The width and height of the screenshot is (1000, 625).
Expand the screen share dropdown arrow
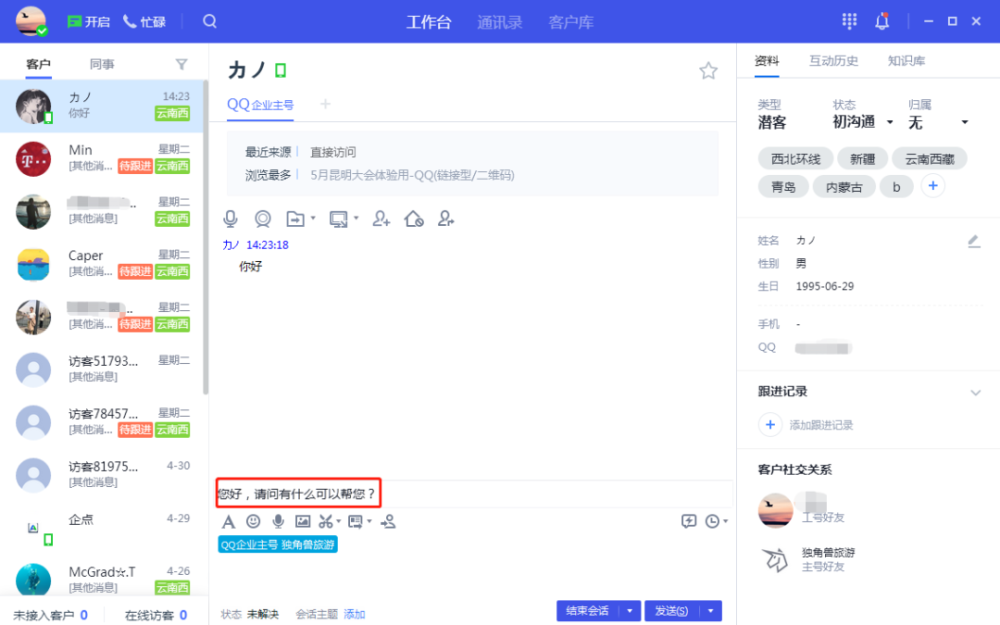coord(356,218)
